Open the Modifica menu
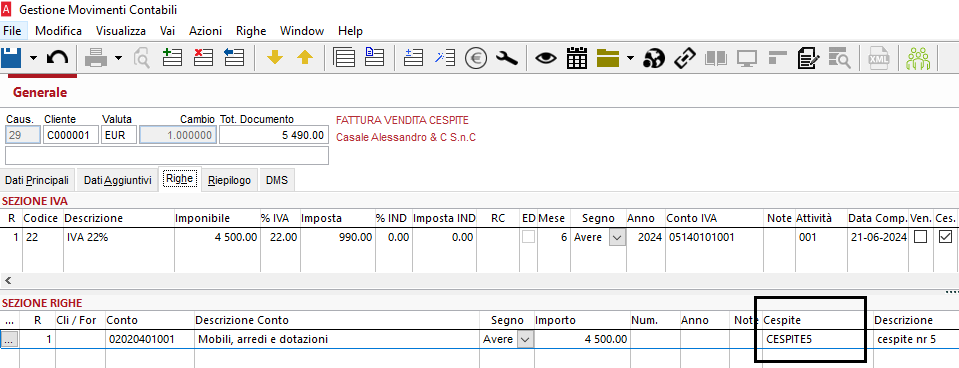The height and width of the screenshot is (368, 959). tap(59, 31)
